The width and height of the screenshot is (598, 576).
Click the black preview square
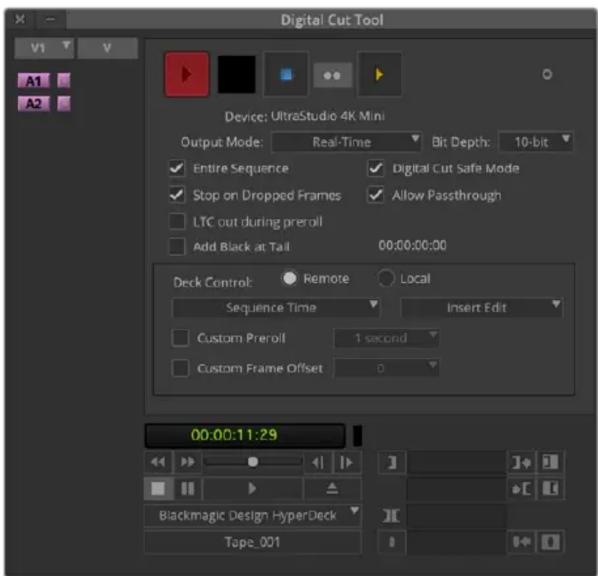236,74
